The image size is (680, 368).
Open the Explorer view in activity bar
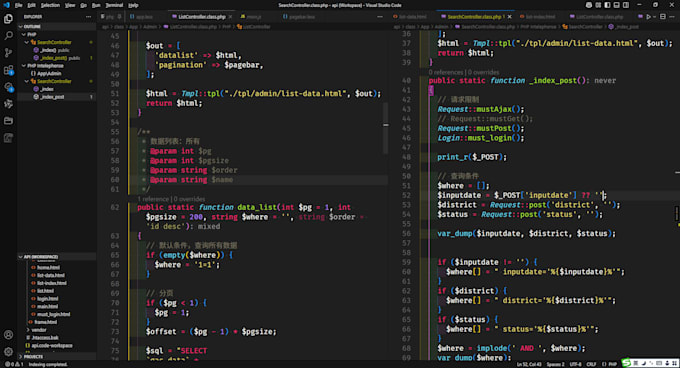point(8,19)
